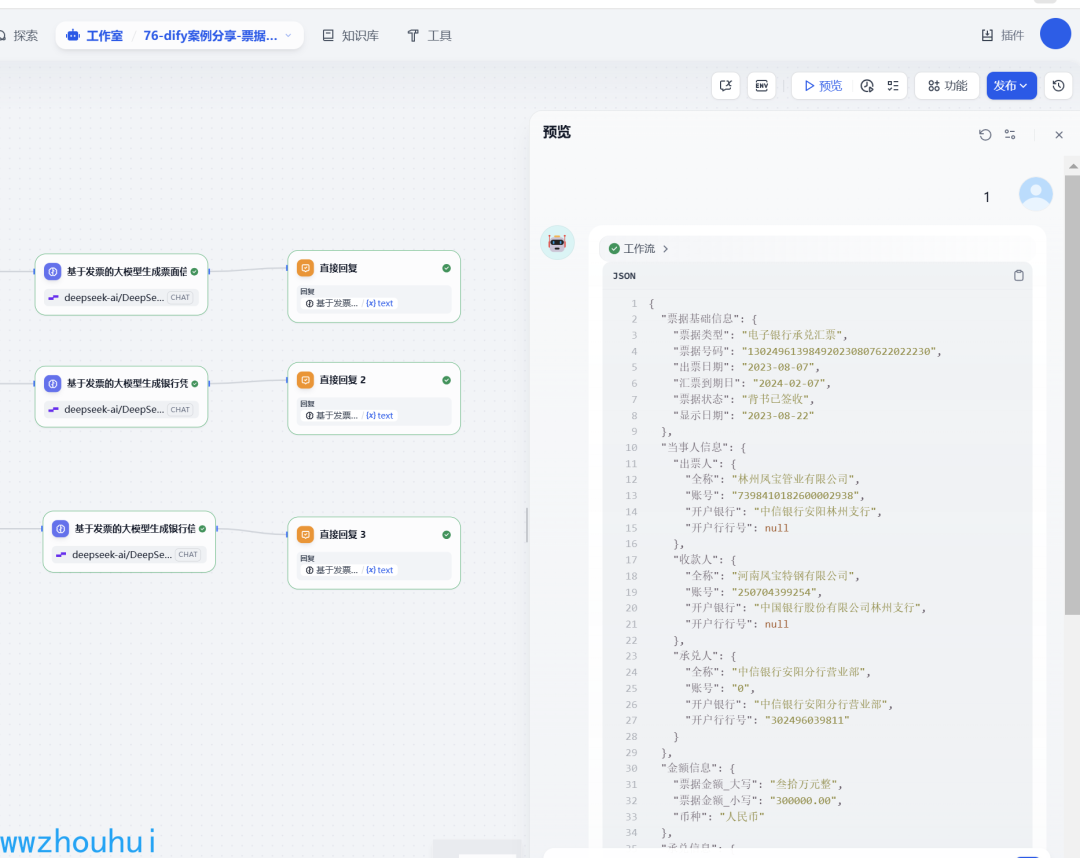Open the 功能 features button
Viewport: 1080px width, 858px height.
(x=948, y=85)
